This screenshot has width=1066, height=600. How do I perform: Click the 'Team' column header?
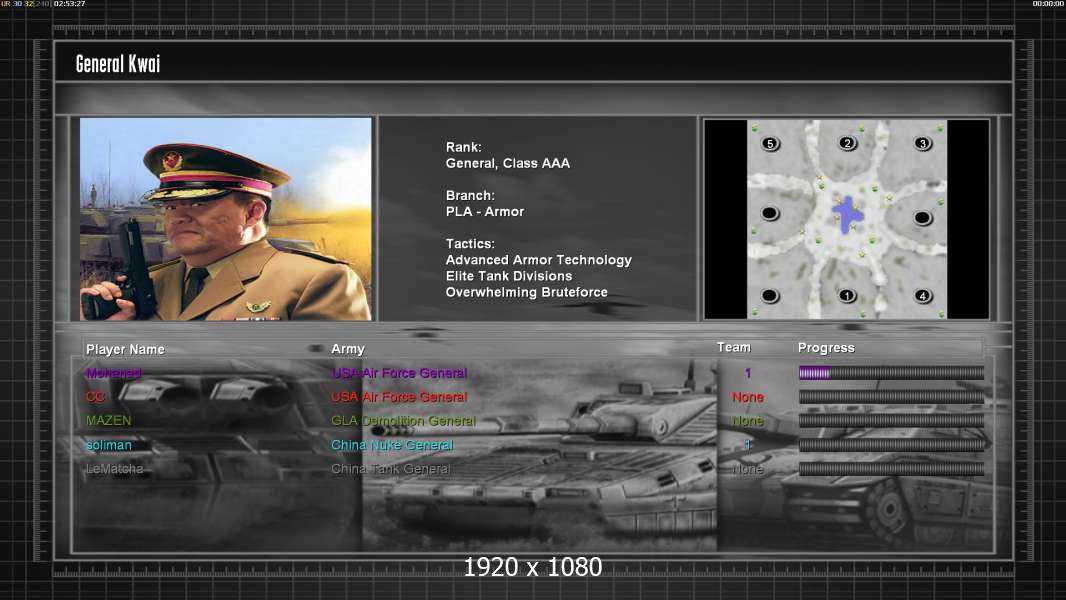pyautogui.click(x=734, y=347)
